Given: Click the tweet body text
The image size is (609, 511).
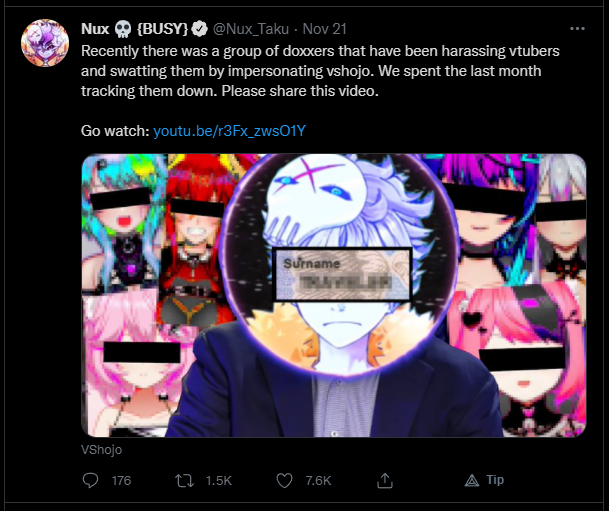Looking at the screenshot, I should tap(320, 71).
